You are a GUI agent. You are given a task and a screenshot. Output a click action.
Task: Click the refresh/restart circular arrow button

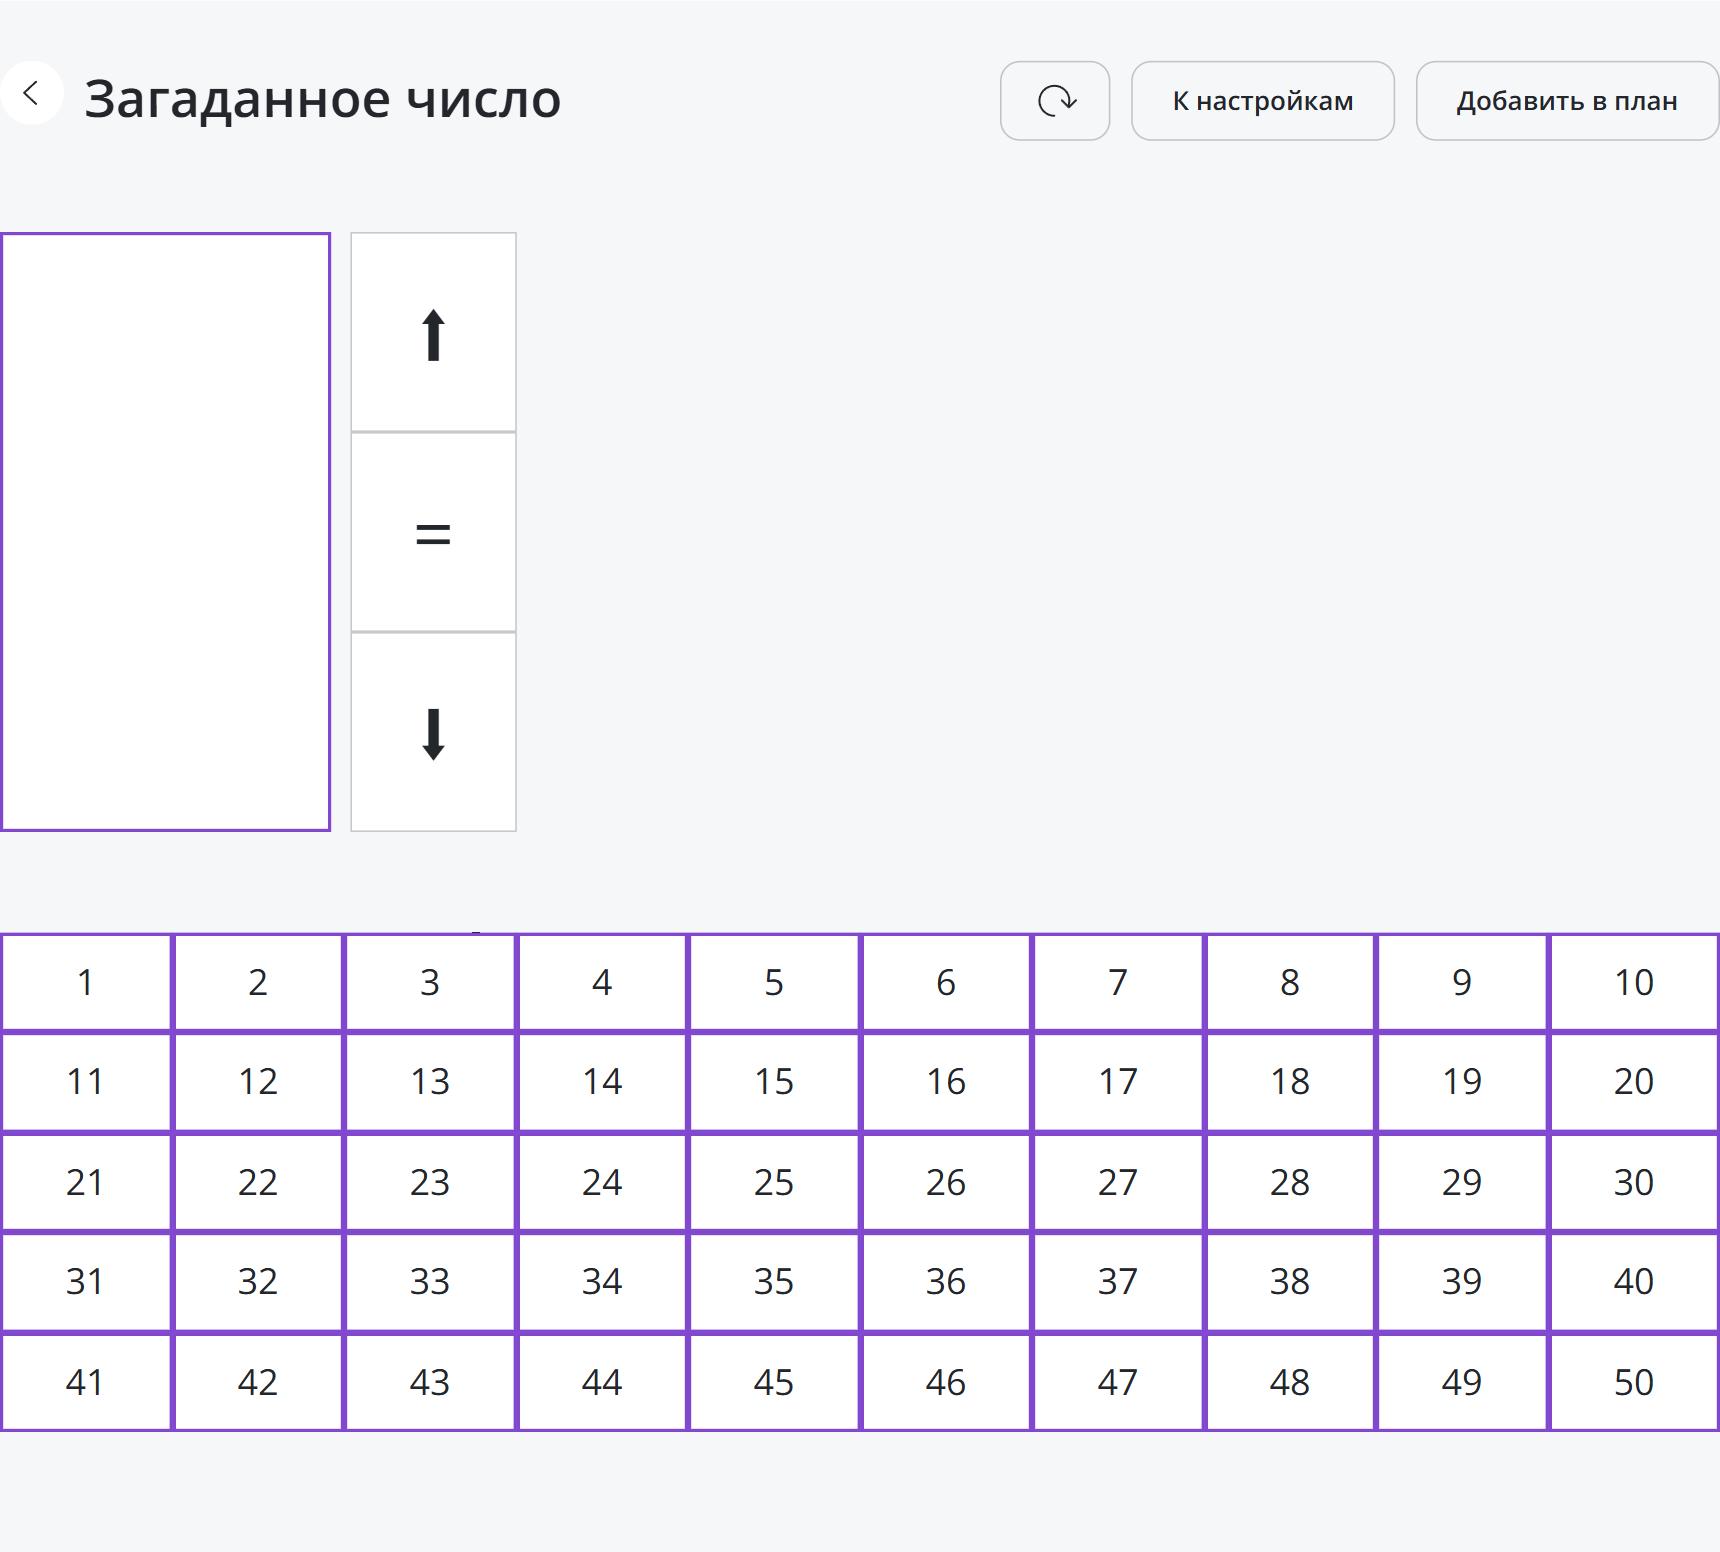(x=1055, y=101)
